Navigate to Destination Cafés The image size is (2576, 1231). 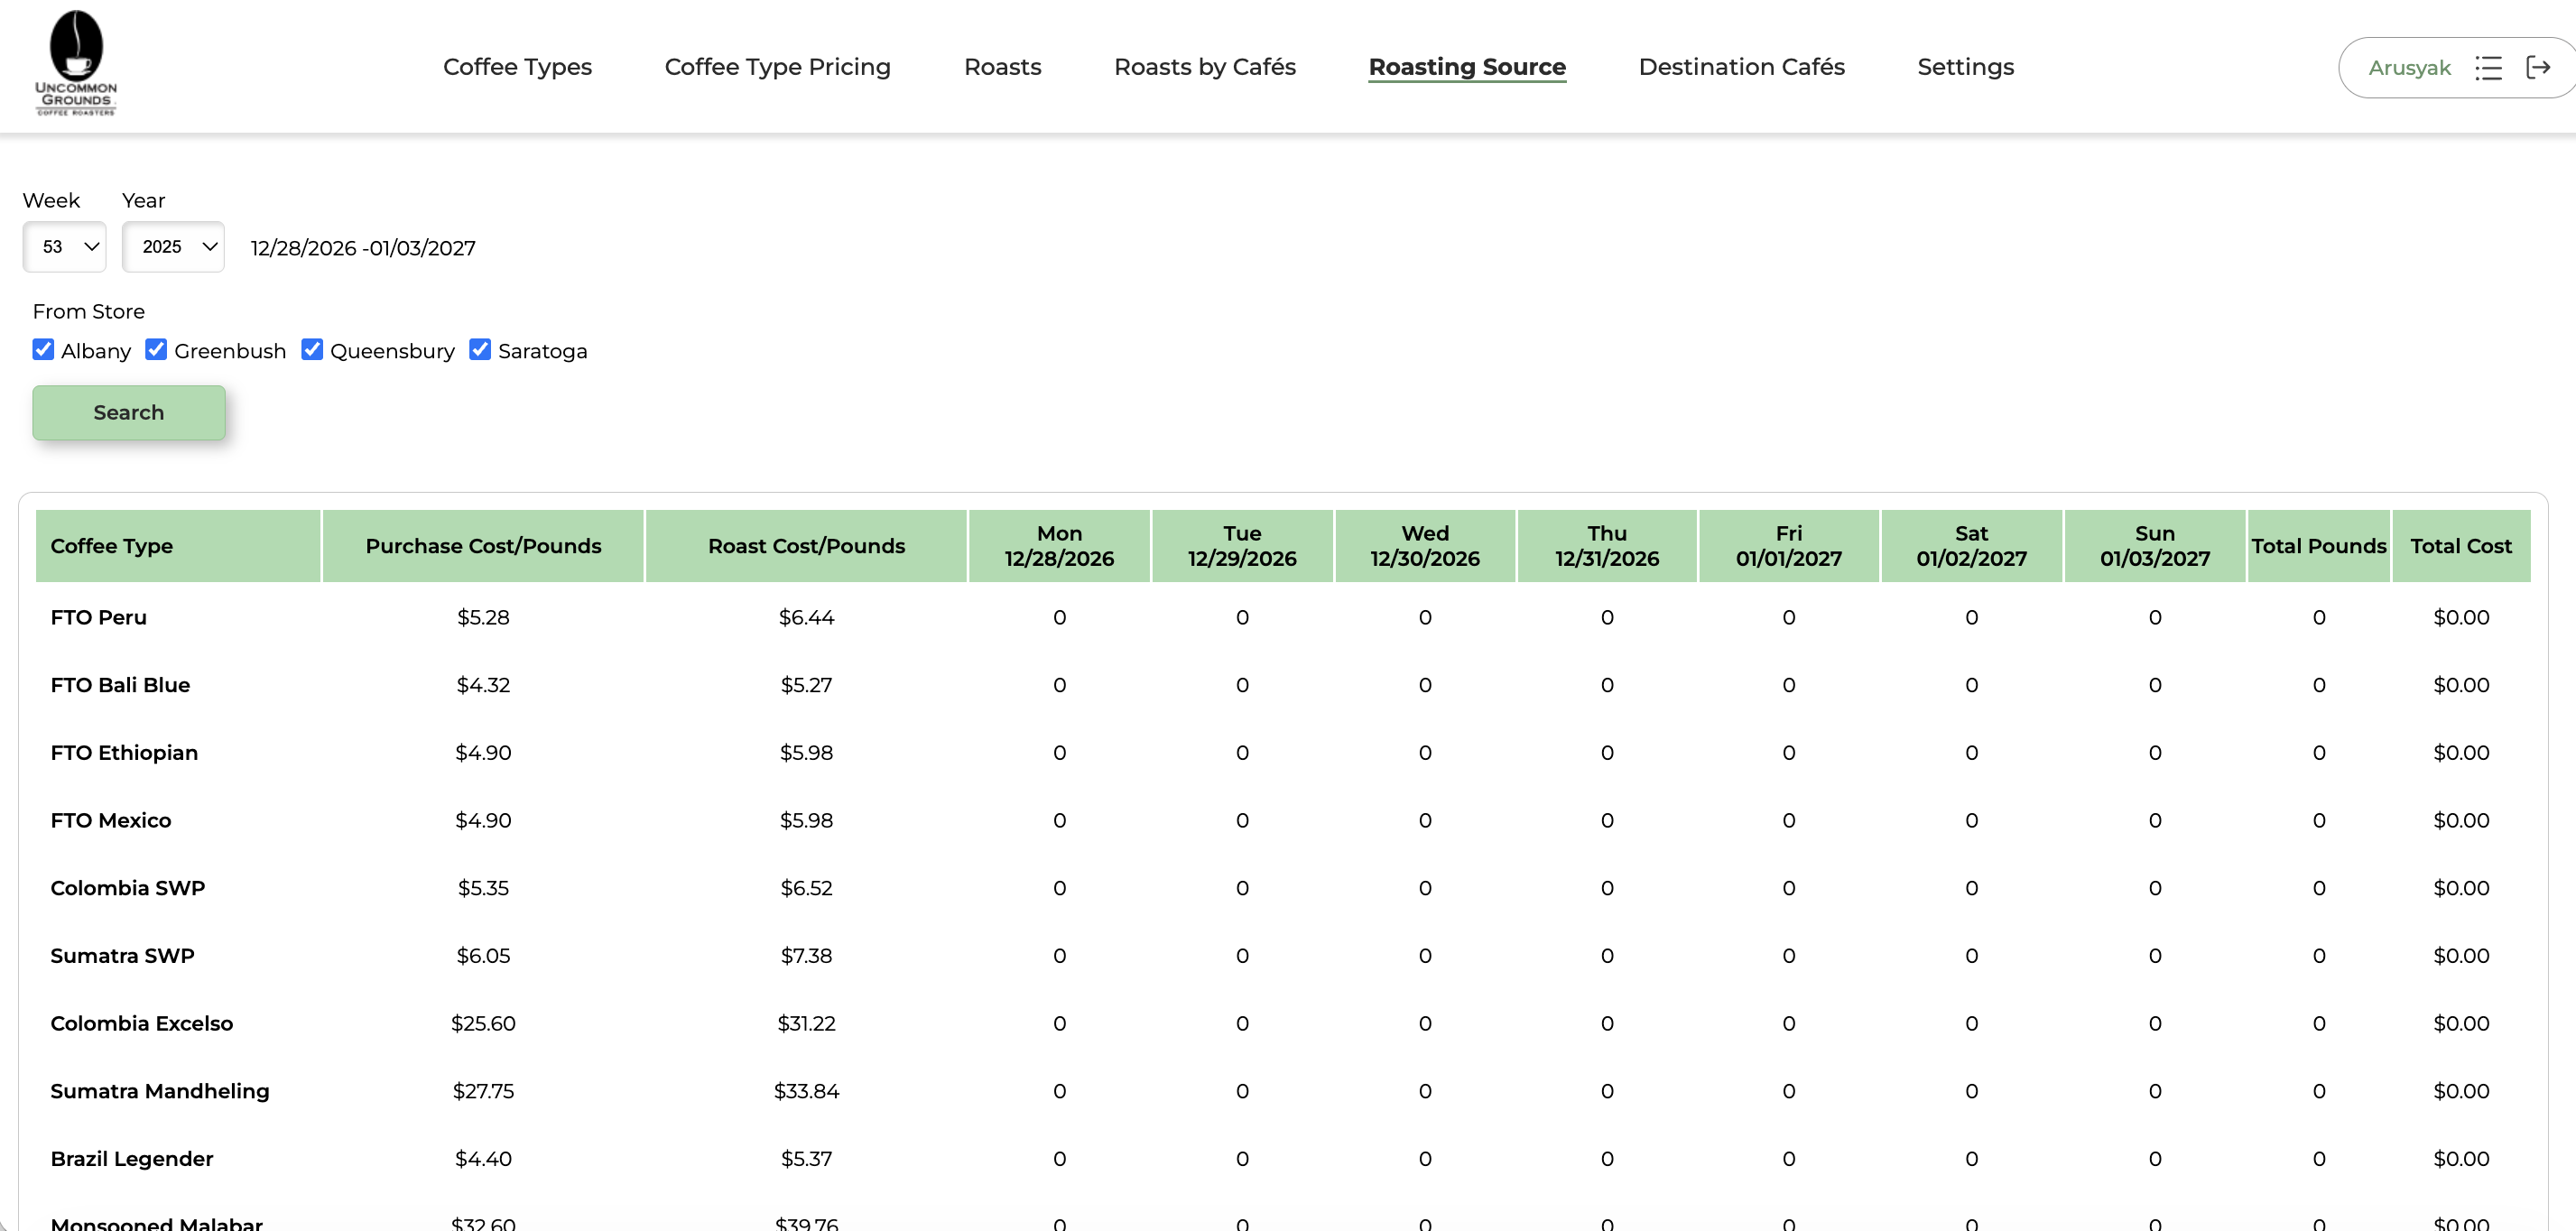click(1741, 67)
